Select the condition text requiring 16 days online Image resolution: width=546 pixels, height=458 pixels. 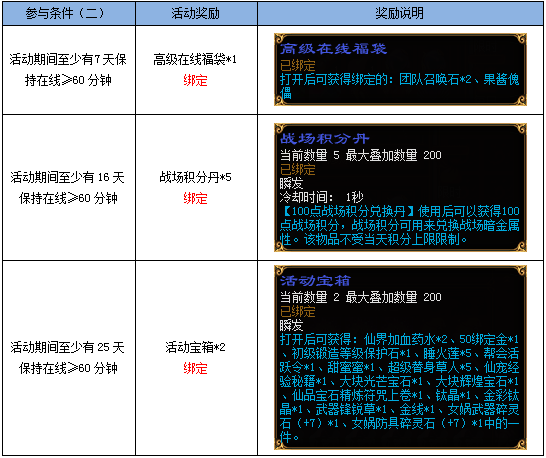(x=68, y=188)
